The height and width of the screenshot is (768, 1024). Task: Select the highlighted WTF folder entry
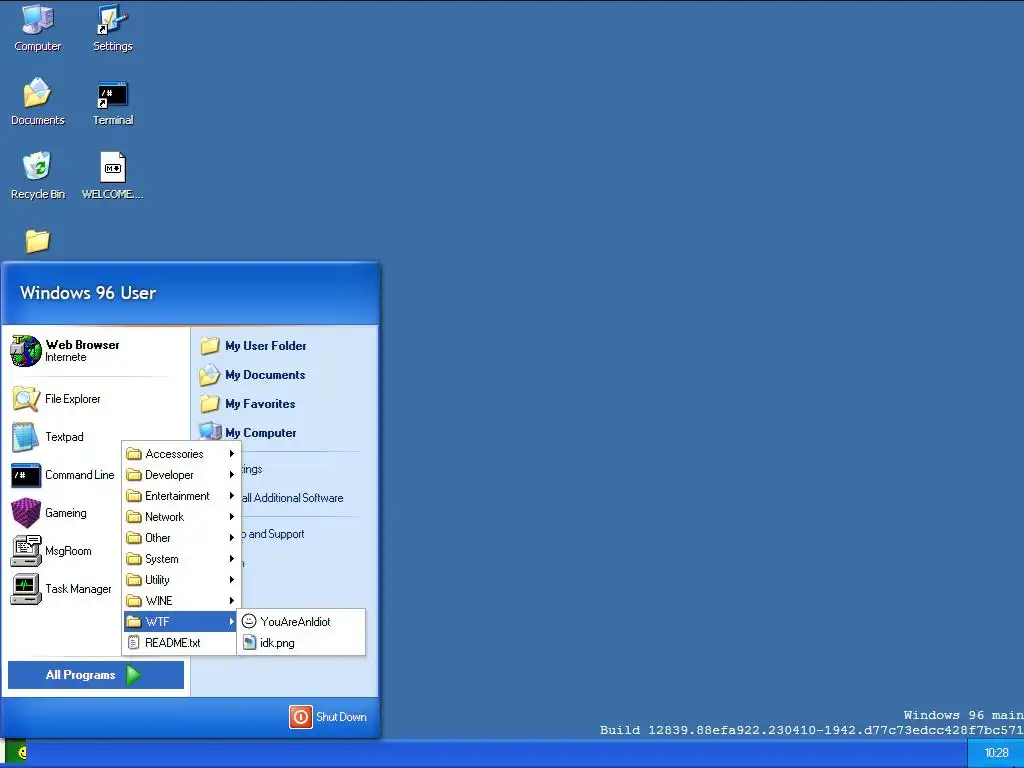[181, 622]
